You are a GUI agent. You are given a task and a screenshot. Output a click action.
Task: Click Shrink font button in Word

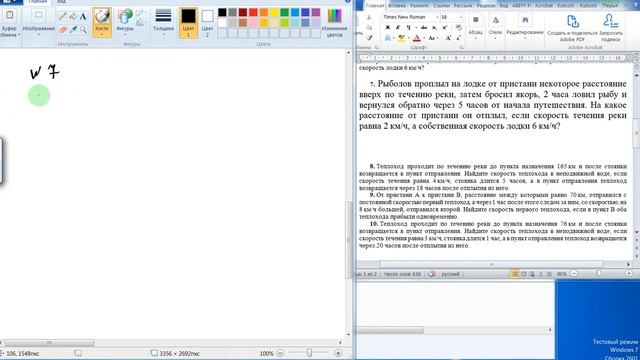pos(458,38)
